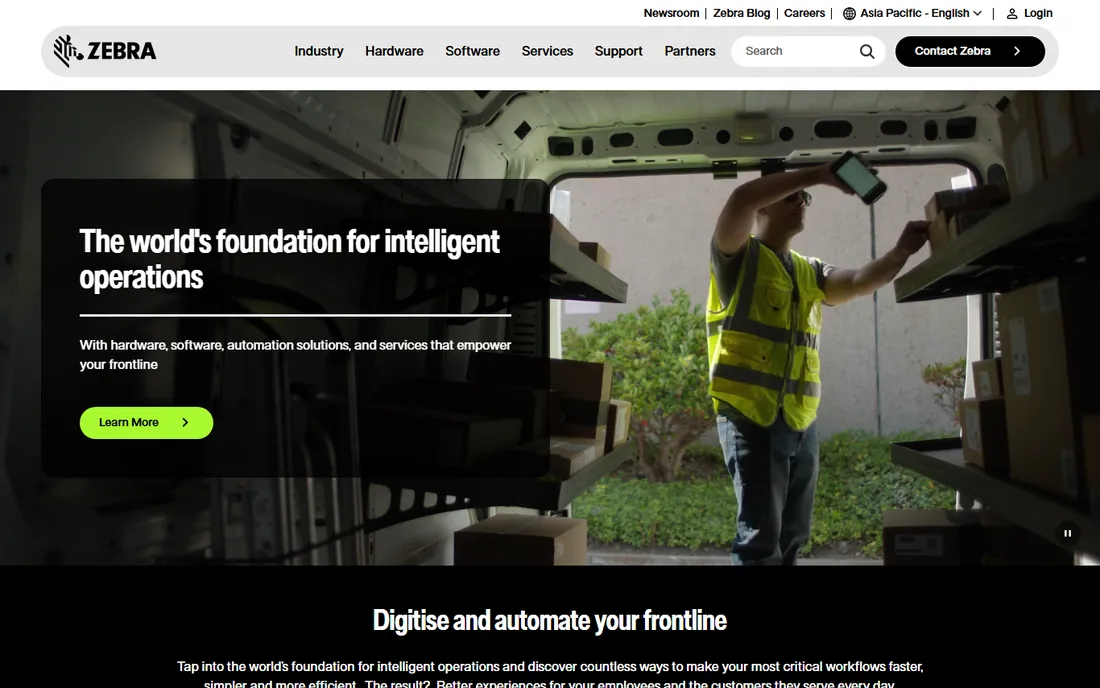Expand the Asia Pacific - English region dropdown

[912, 13]
